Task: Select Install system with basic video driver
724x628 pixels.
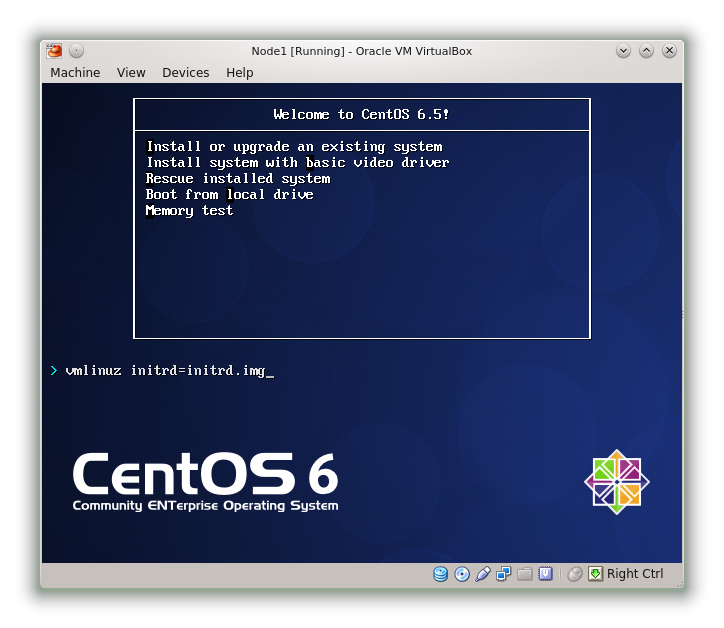Action: [x=297, y=163]
